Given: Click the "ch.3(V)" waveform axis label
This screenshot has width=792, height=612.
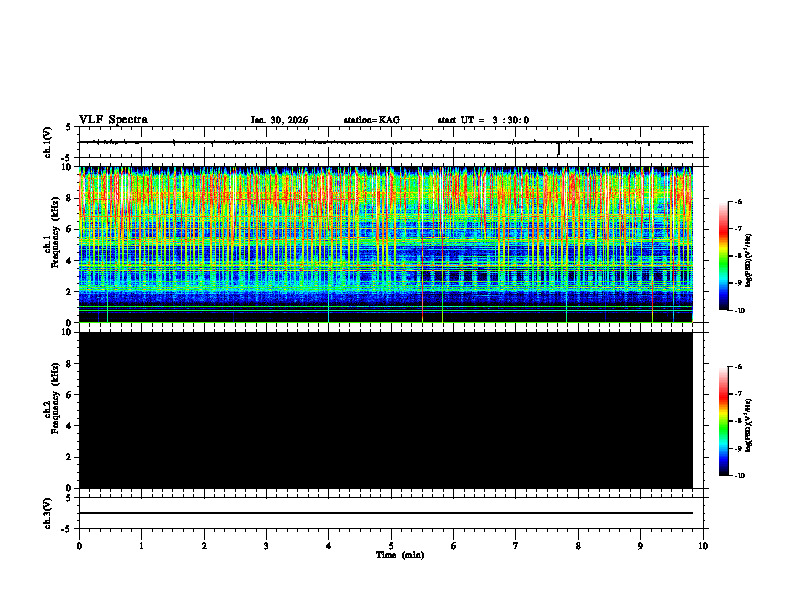Looking at the screenshot, I should 48,513.
